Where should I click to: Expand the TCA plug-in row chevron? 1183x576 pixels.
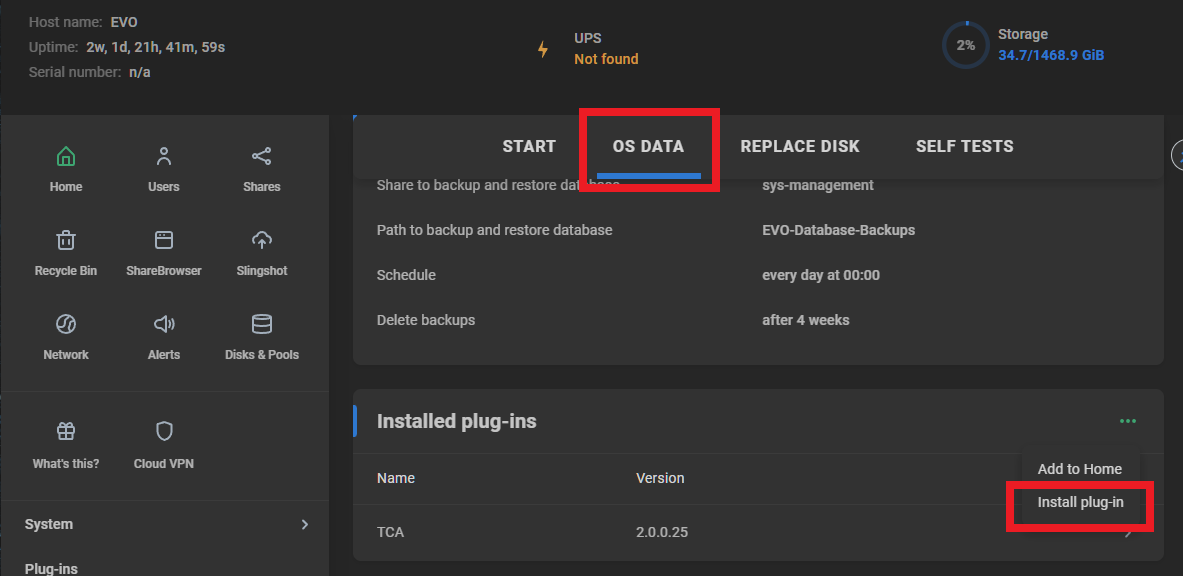(1128, 532)
